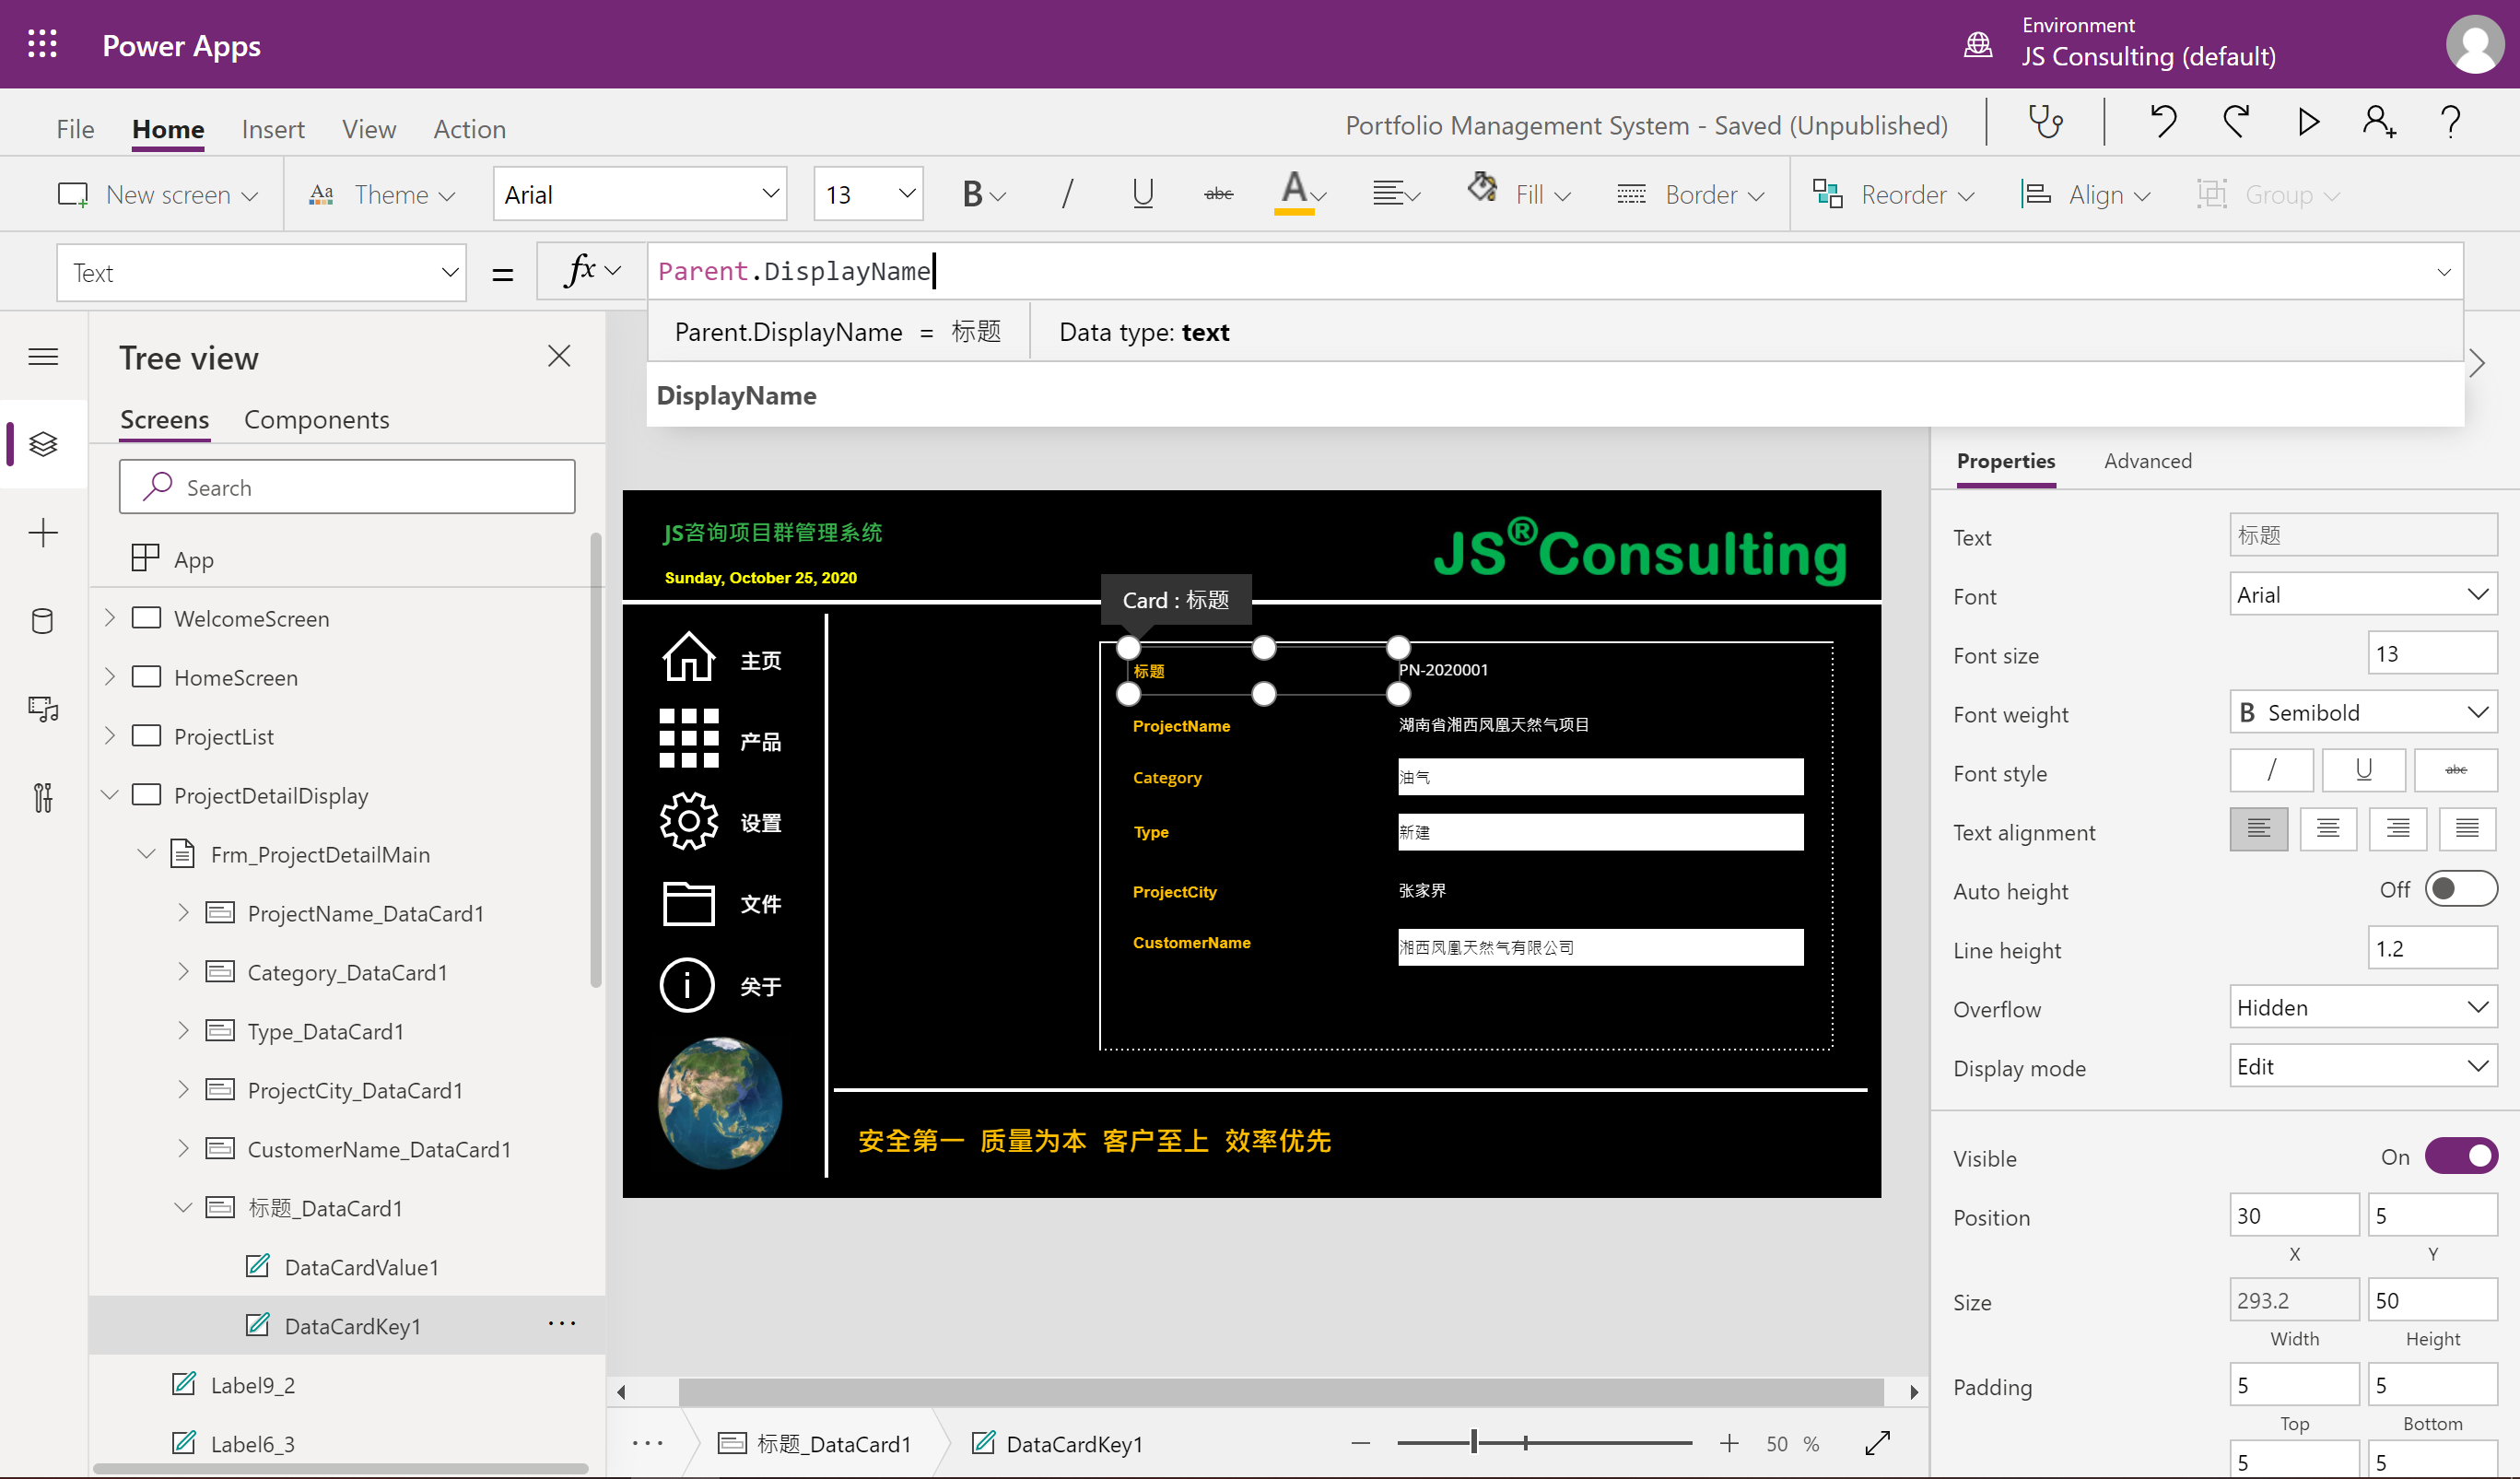Image resolution: width=2520 pixels, height=1479 pixels.
Task: Open the Align button
Action: click(2085, 194)
